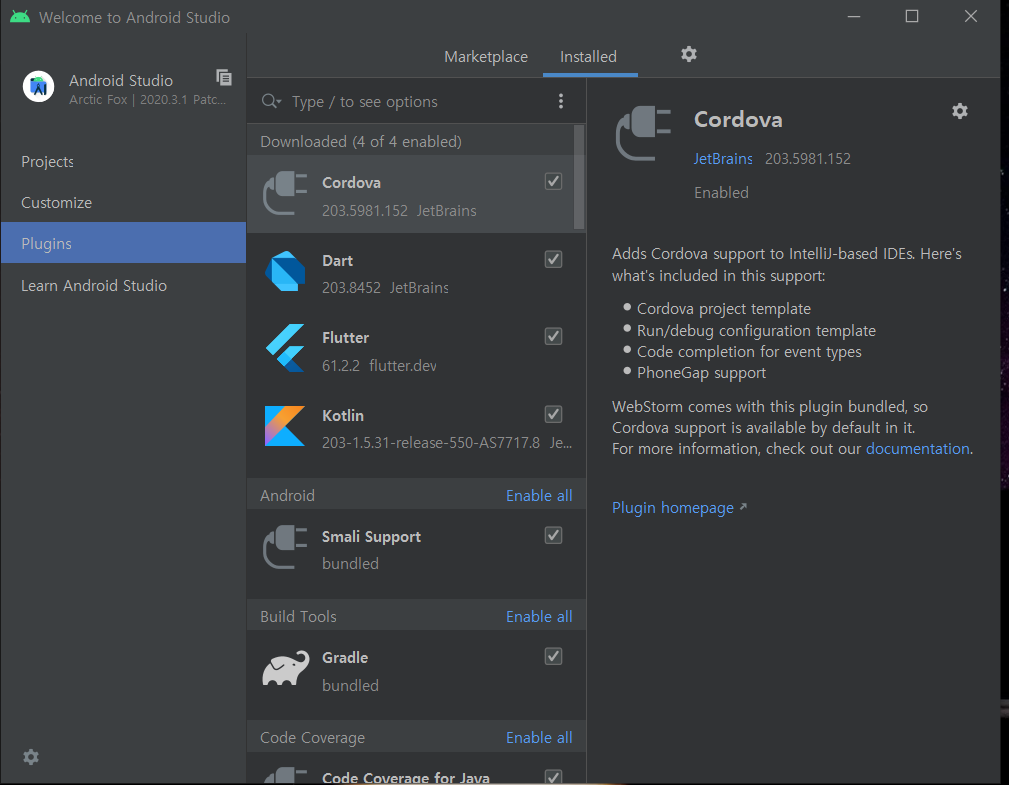Click the Enabled status text

721,192
